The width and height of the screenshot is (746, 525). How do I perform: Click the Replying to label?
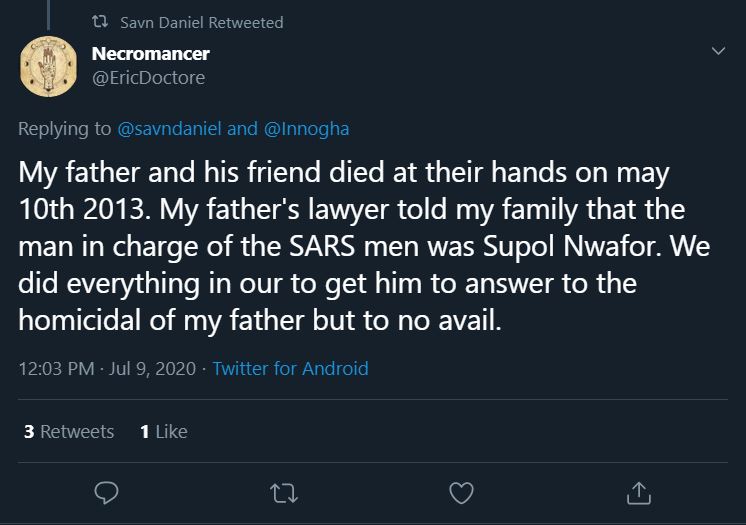pos(65,129)
